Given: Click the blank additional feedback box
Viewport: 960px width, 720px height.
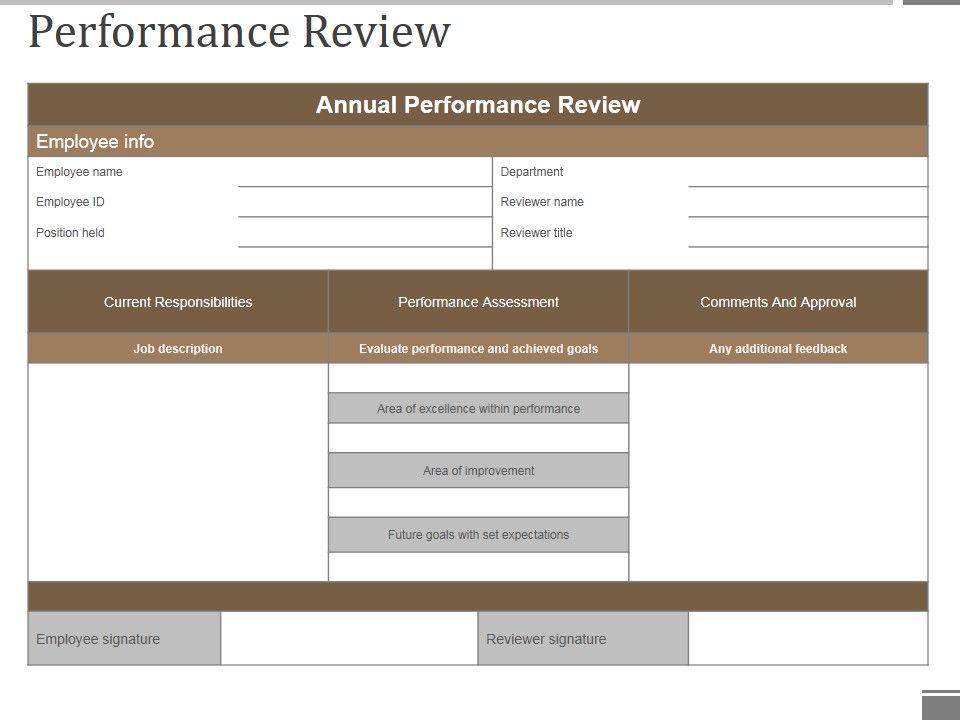Looking at the screenshot, I should point(778,472).
